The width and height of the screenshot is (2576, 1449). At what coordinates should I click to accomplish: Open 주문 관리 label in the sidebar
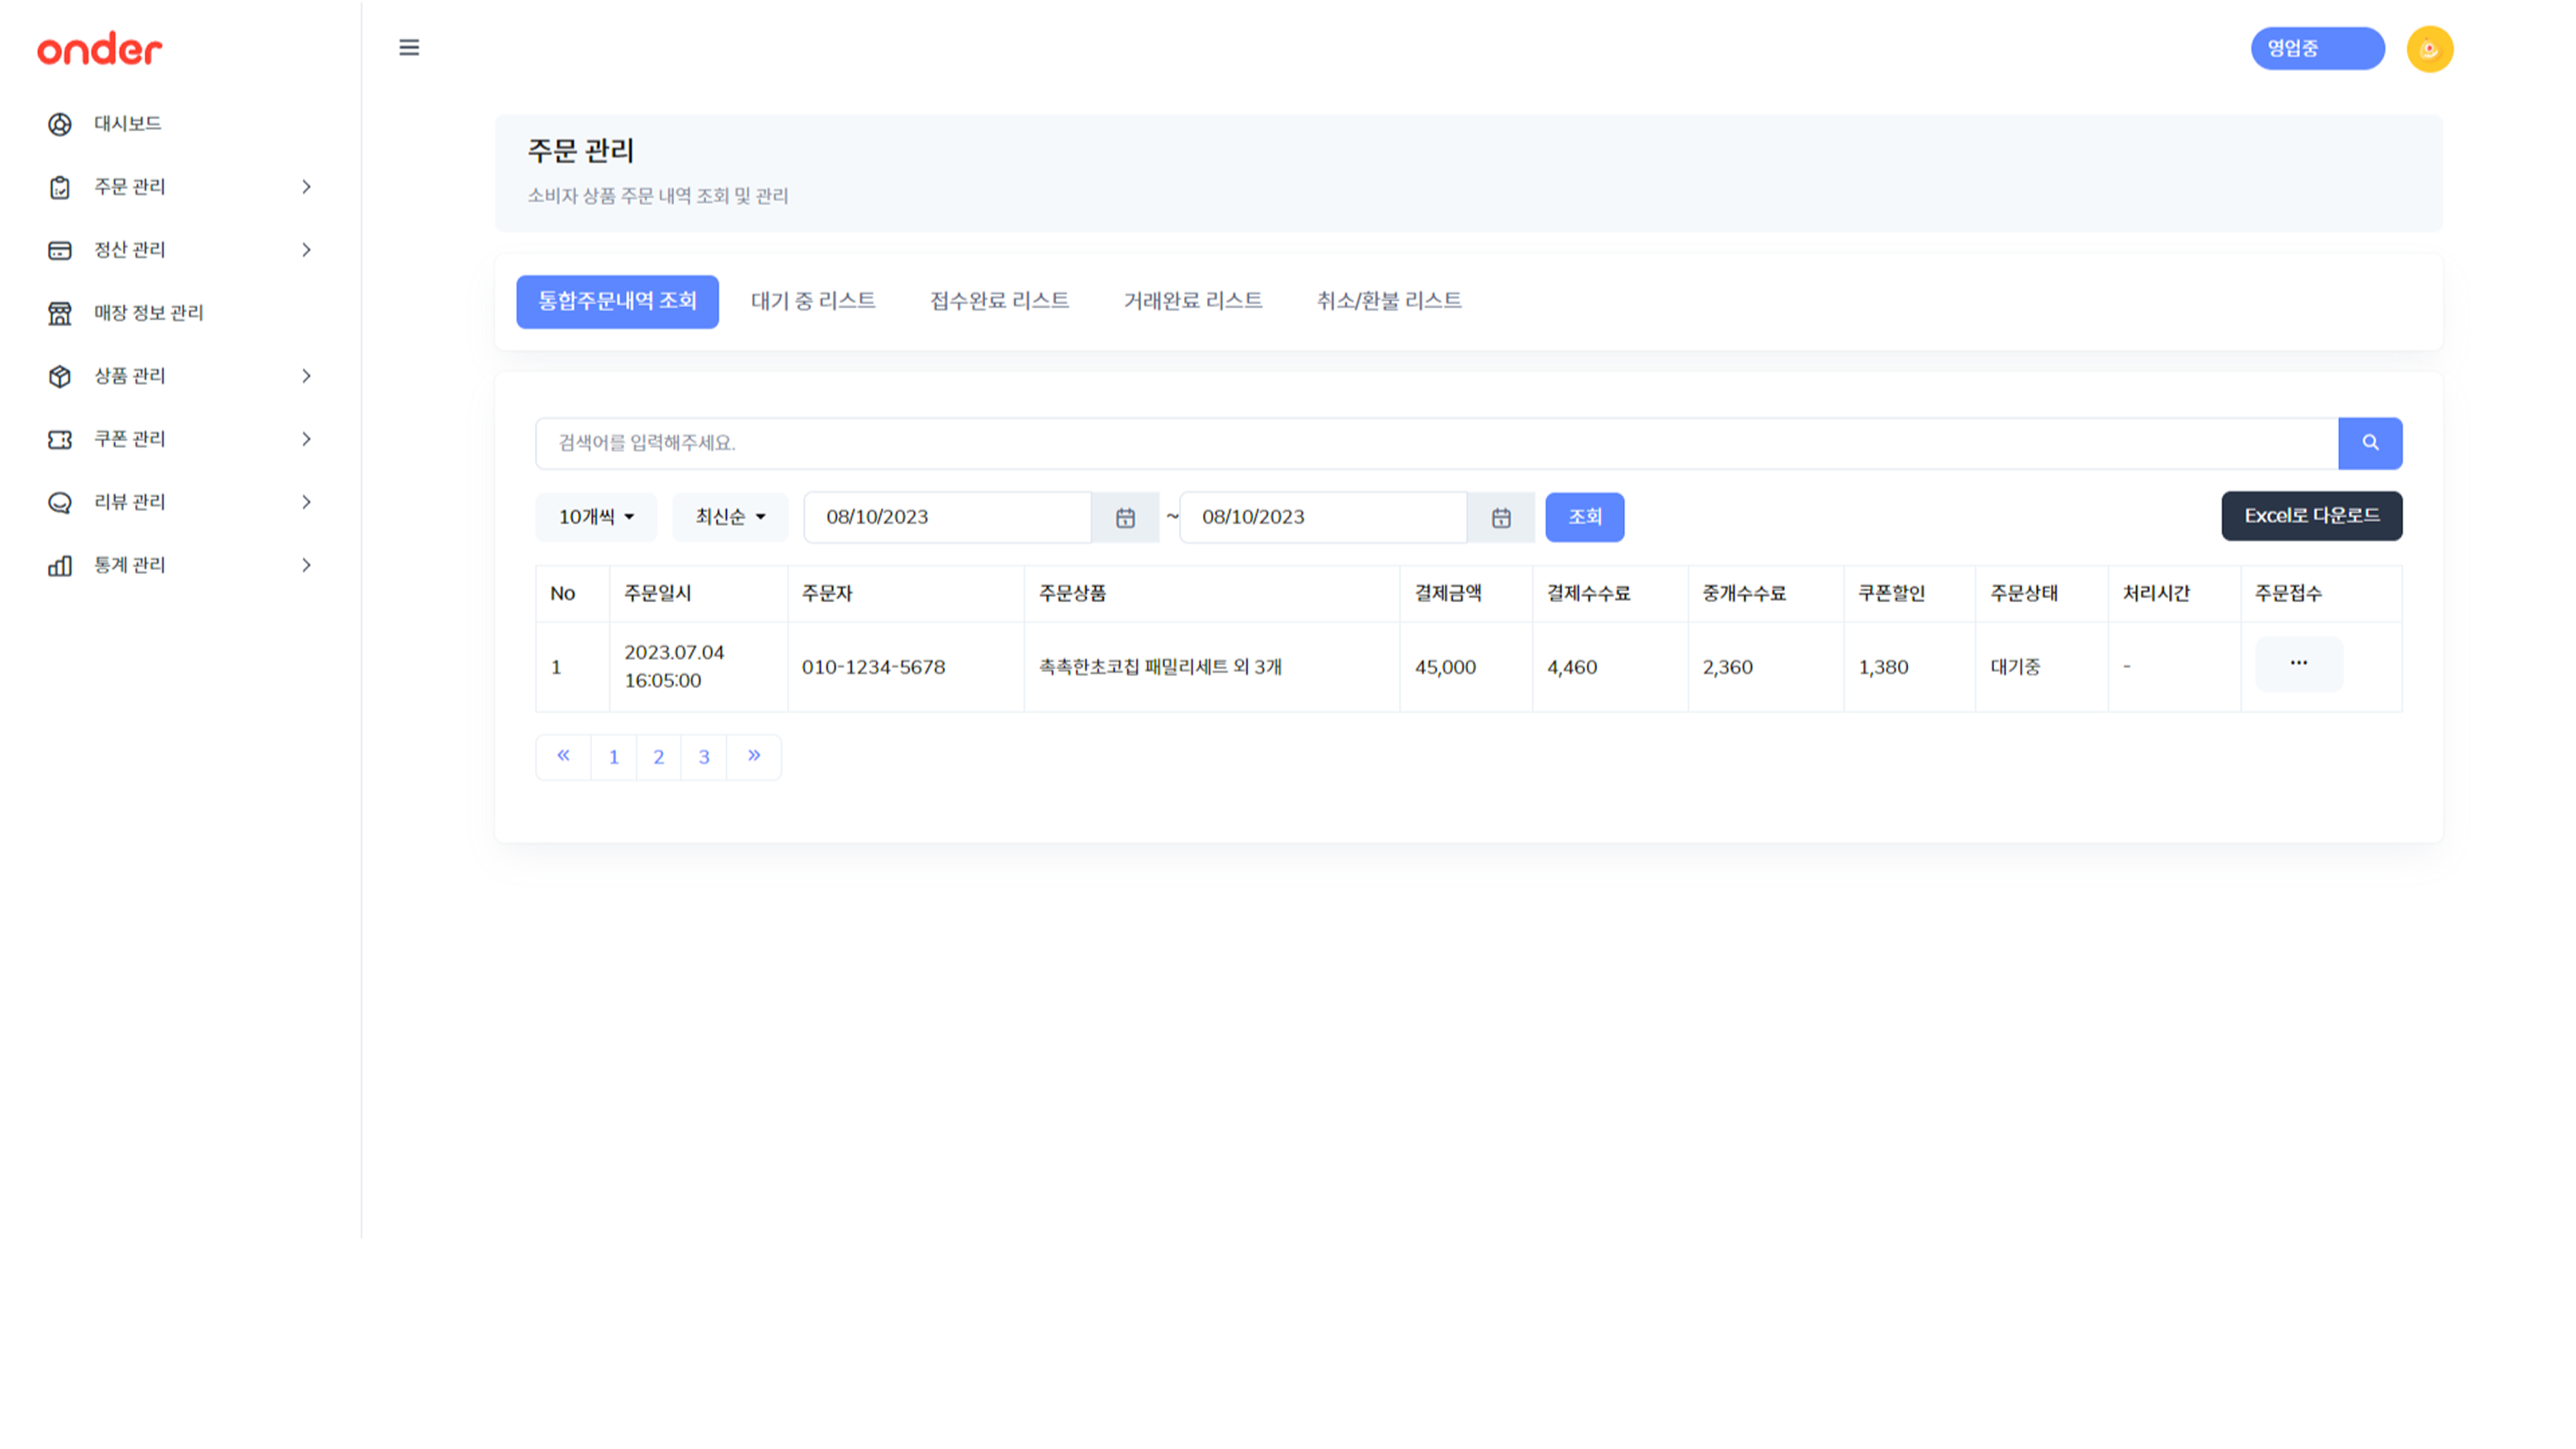[130, 187]
